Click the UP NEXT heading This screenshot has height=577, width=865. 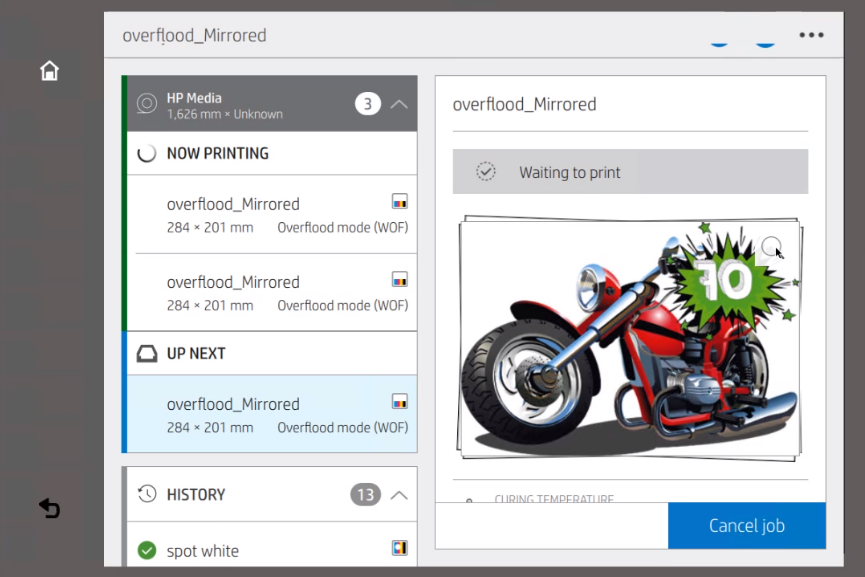196,354
